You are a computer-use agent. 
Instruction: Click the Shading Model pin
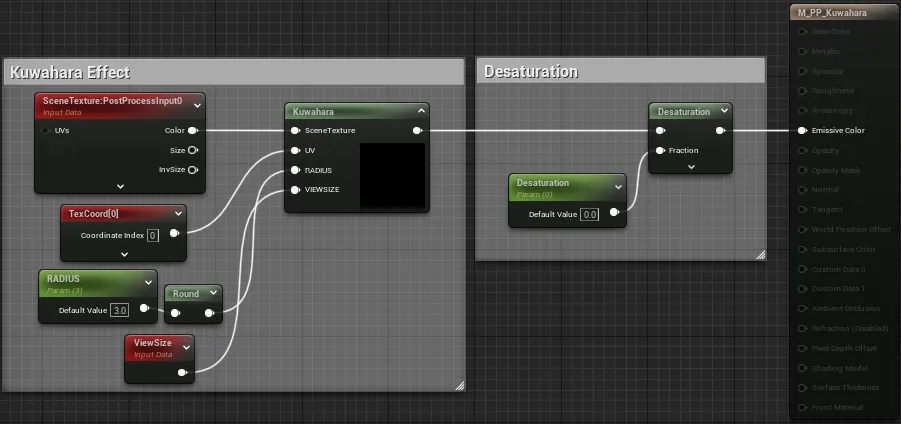pos(802,368)
